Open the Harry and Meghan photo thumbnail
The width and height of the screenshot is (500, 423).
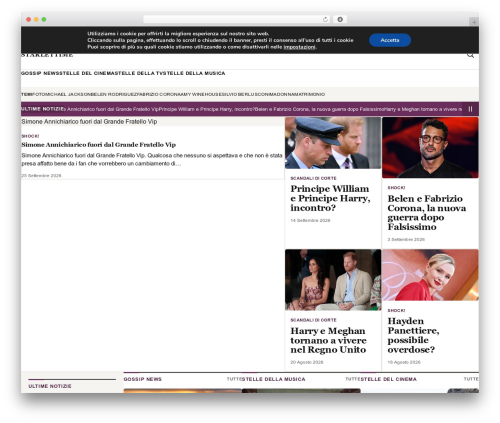coord(333,280)
